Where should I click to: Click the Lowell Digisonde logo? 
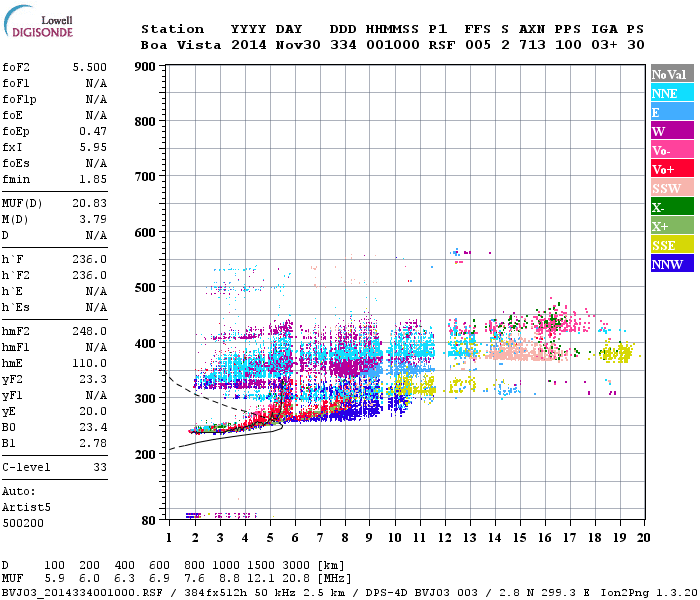pyautogui.click(x=38, y=22)
